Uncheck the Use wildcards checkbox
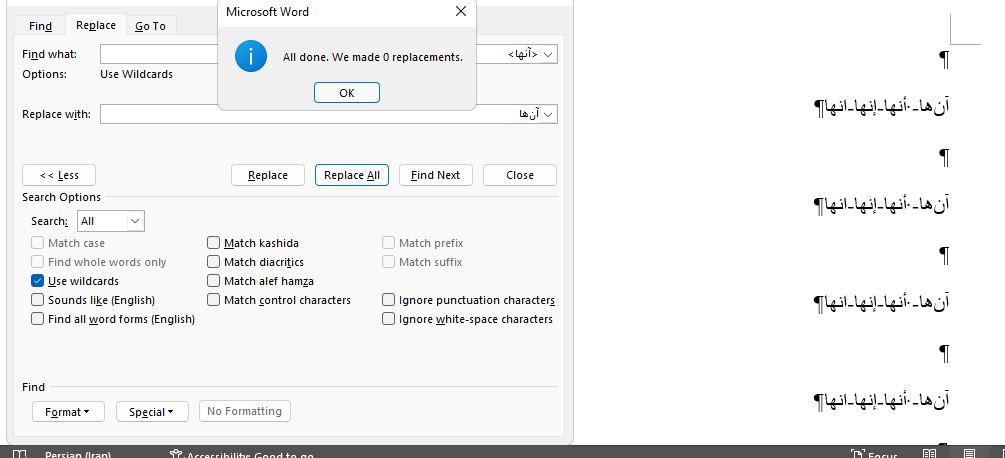The image size is (1005, 458). click(x=37, y=281)
